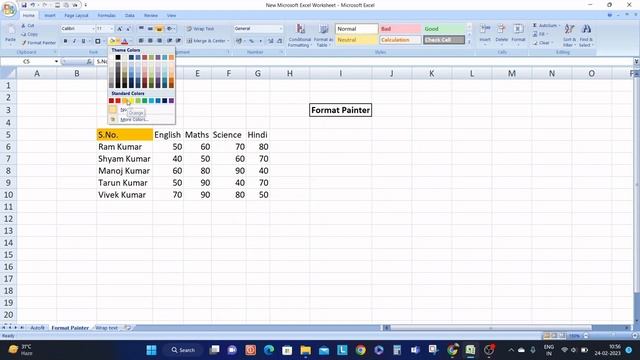
Task: Click More Colors in the palette
Action: pyautogui.click(x=134, y=120)
